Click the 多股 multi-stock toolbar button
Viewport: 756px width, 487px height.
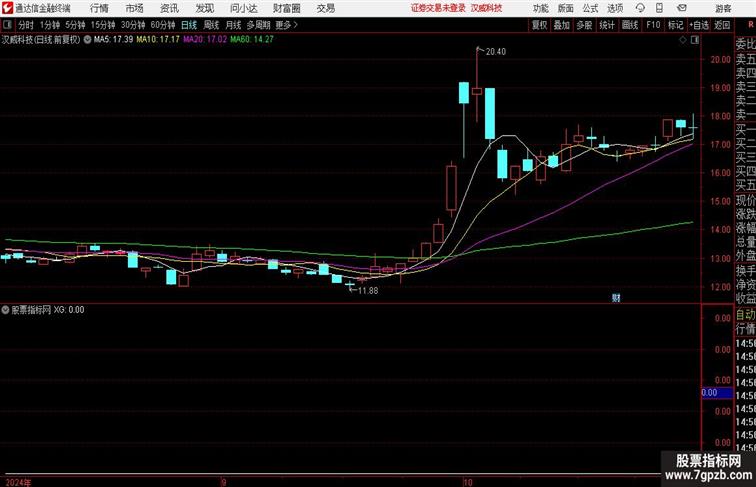pyautogui.click(x=584, y=25)
